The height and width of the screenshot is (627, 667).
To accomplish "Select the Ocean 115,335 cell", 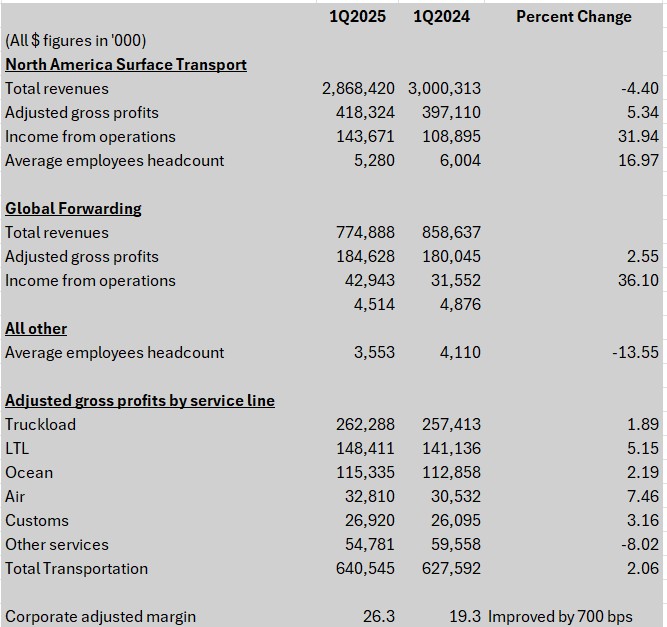I will coord(365,473).
